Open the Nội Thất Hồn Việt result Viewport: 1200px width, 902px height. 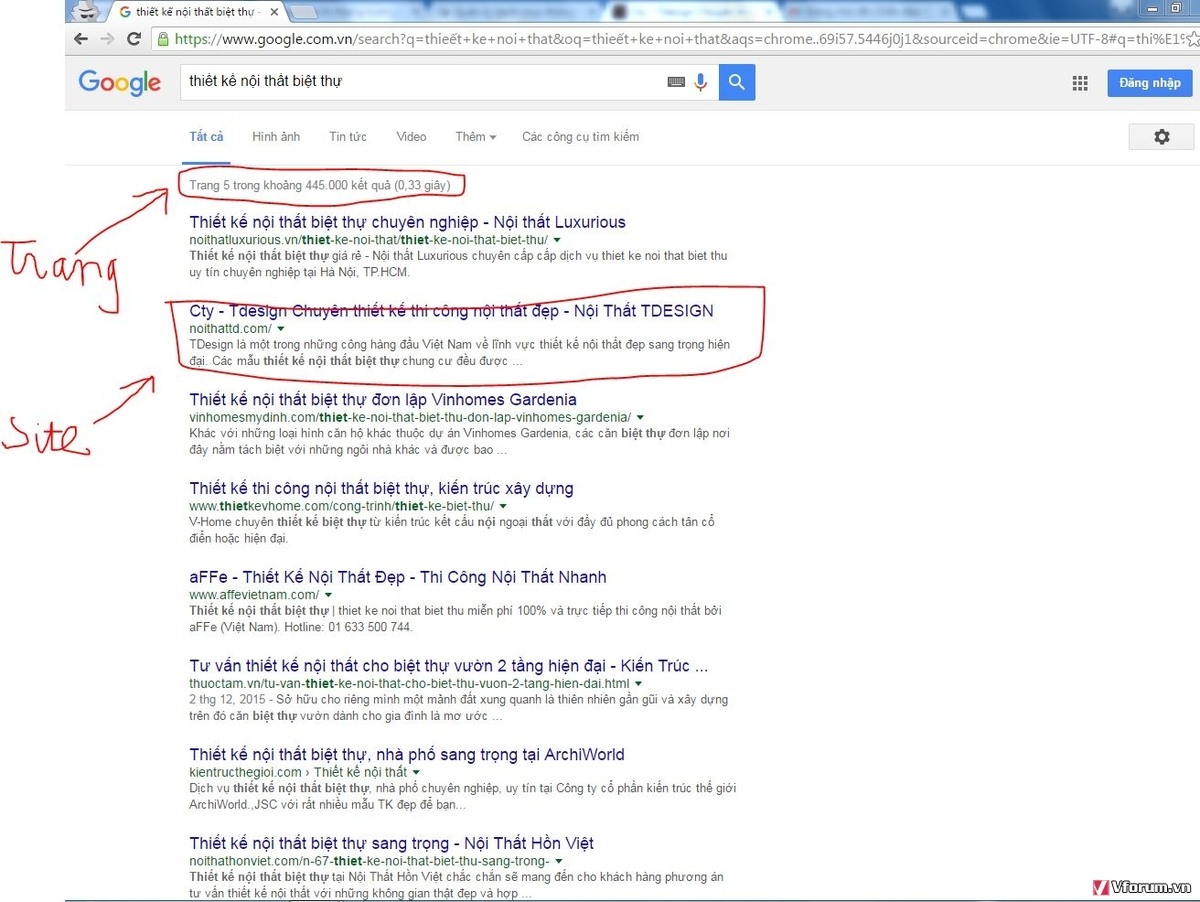click(x=392, y=843)
